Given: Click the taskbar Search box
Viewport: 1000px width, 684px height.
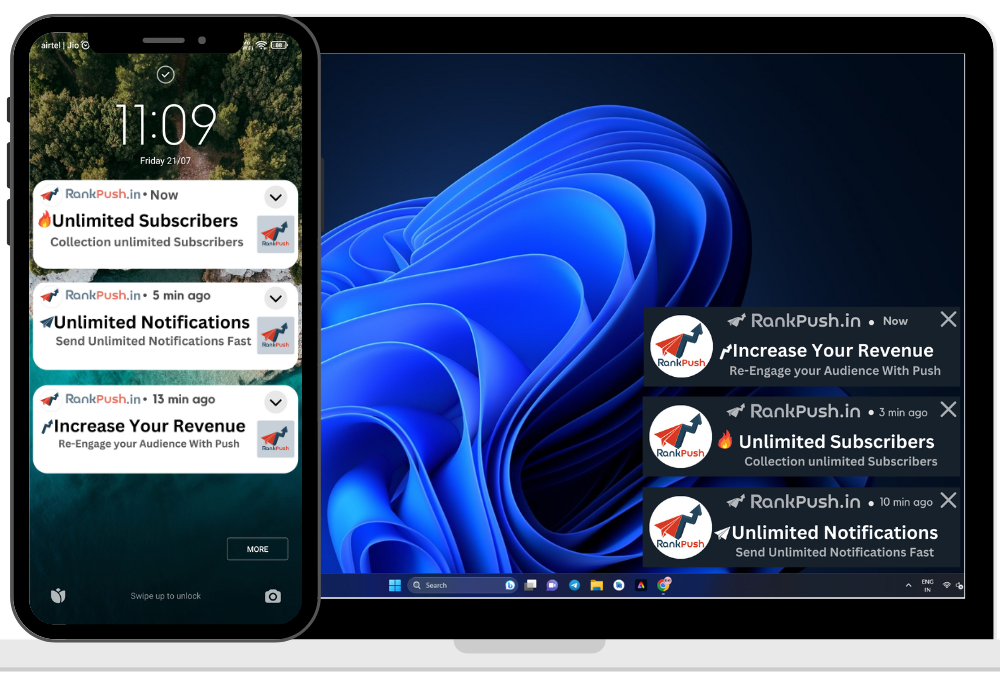Looking at the screenshot, I should coord(455,585).
